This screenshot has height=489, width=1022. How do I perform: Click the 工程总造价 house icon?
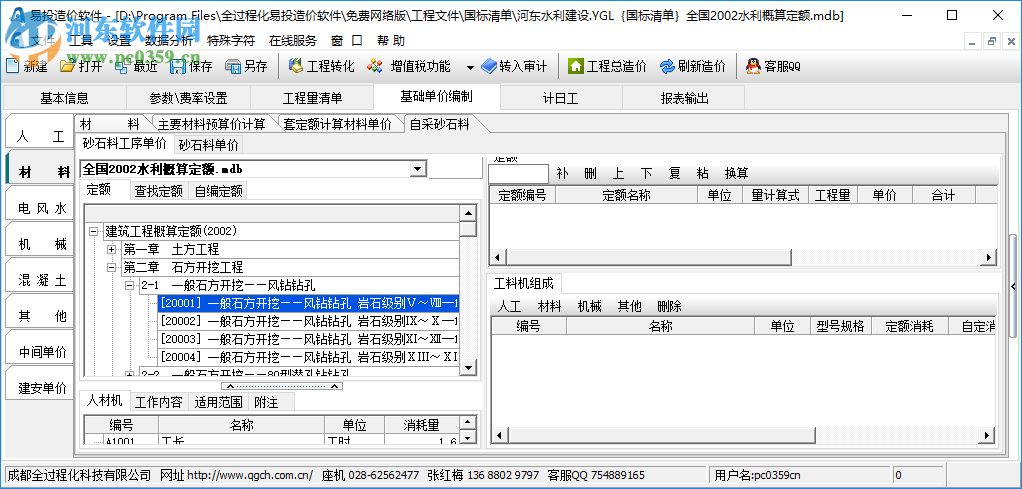coord(576,66)
